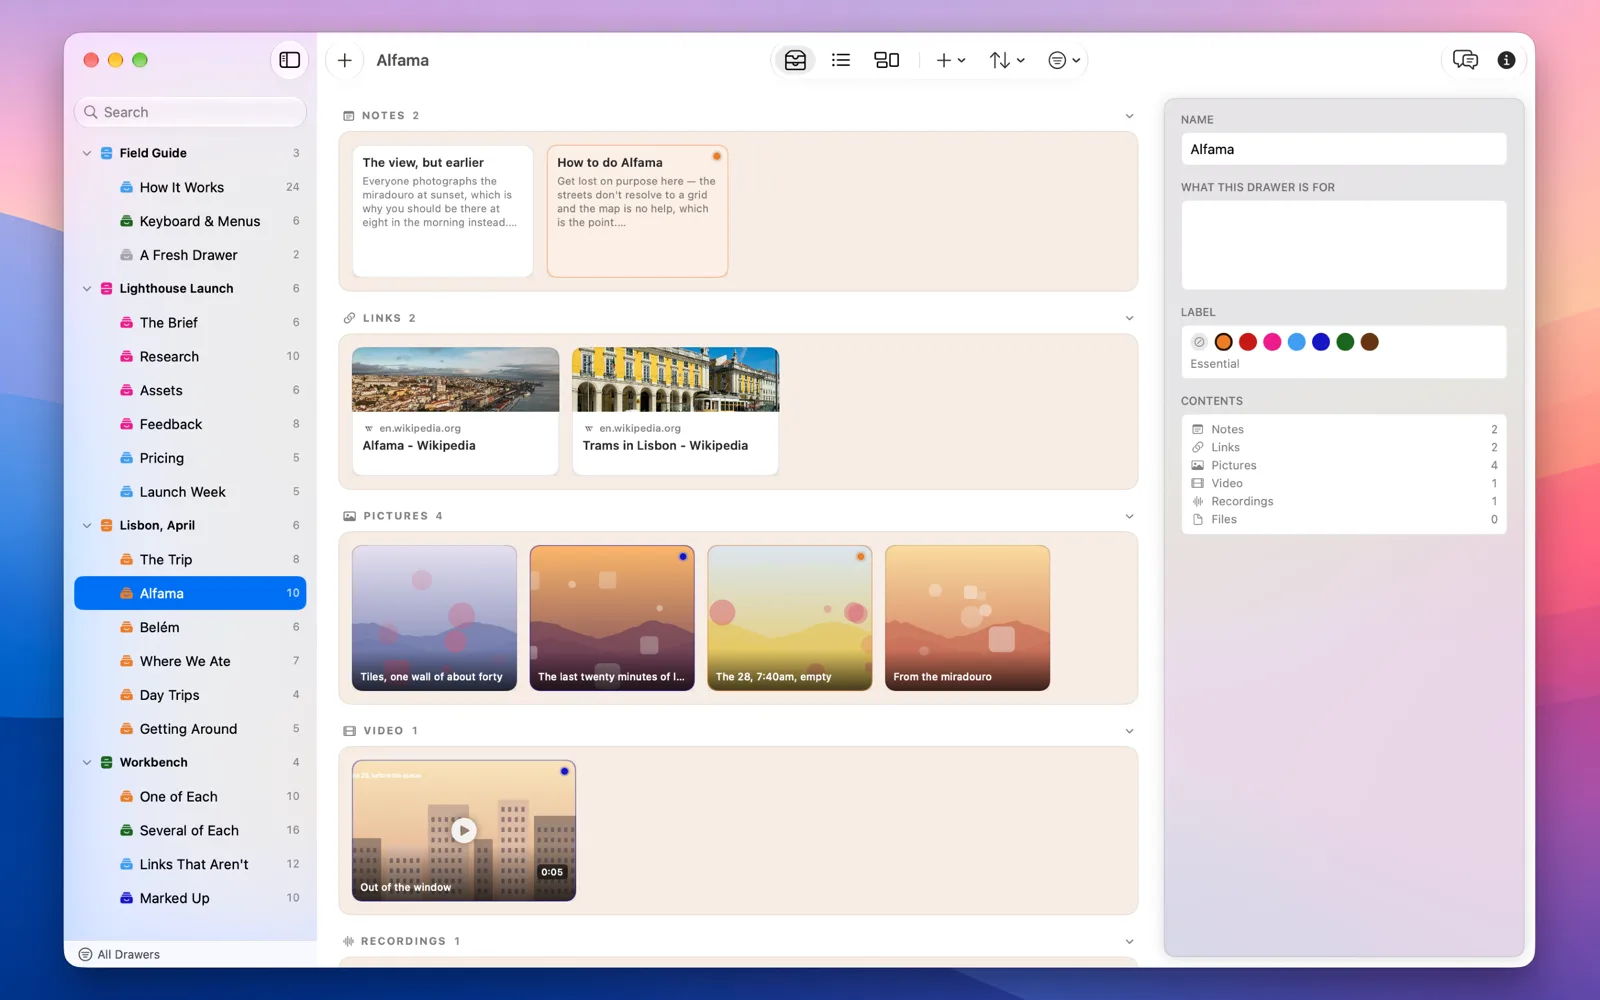Click the Search field in the sidebar

[x=190, y=112]
